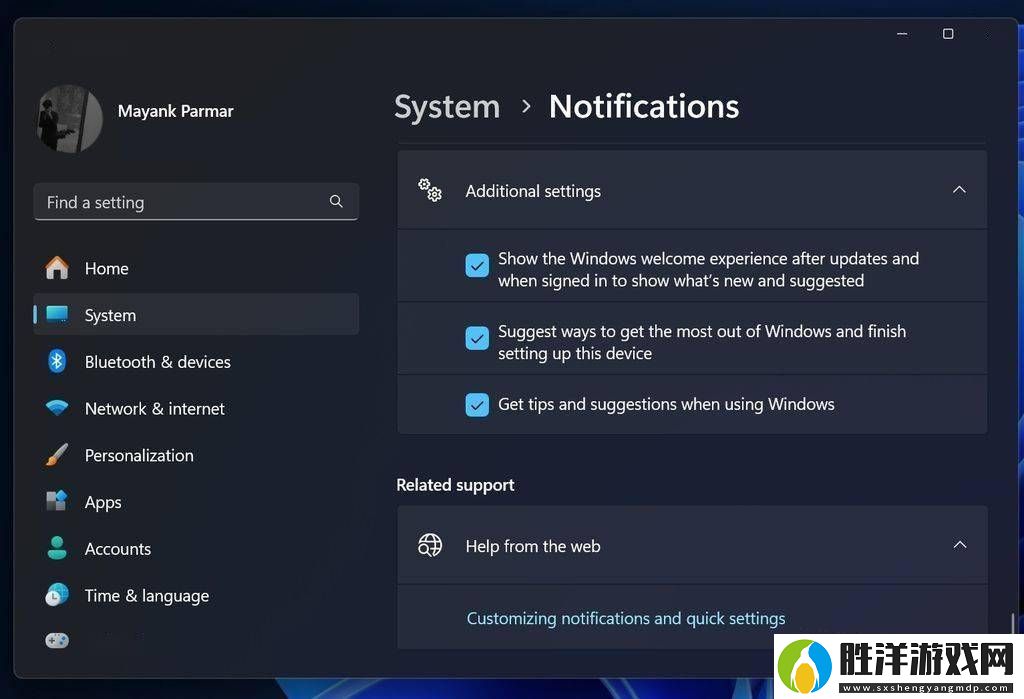This screenshot has width=1024, height=699.
Task: Minimize the Settings window
Action: coord(902,33)
